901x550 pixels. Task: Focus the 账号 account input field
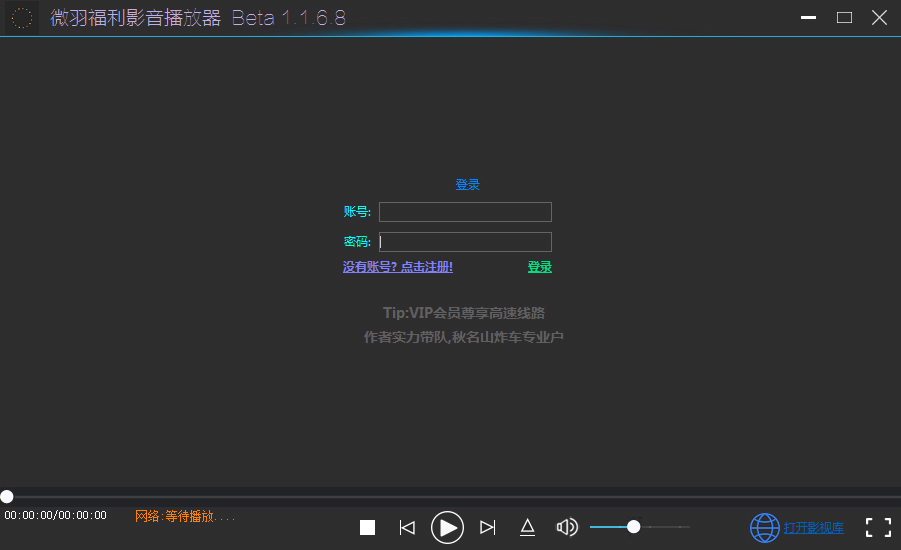pyautogui.click(x=465, y=212)
